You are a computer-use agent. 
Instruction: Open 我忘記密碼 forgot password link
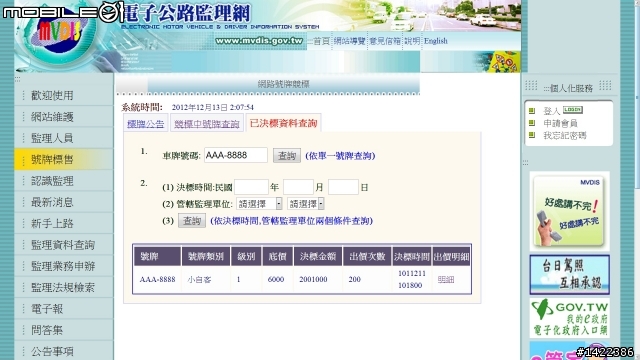coord(564,136)
